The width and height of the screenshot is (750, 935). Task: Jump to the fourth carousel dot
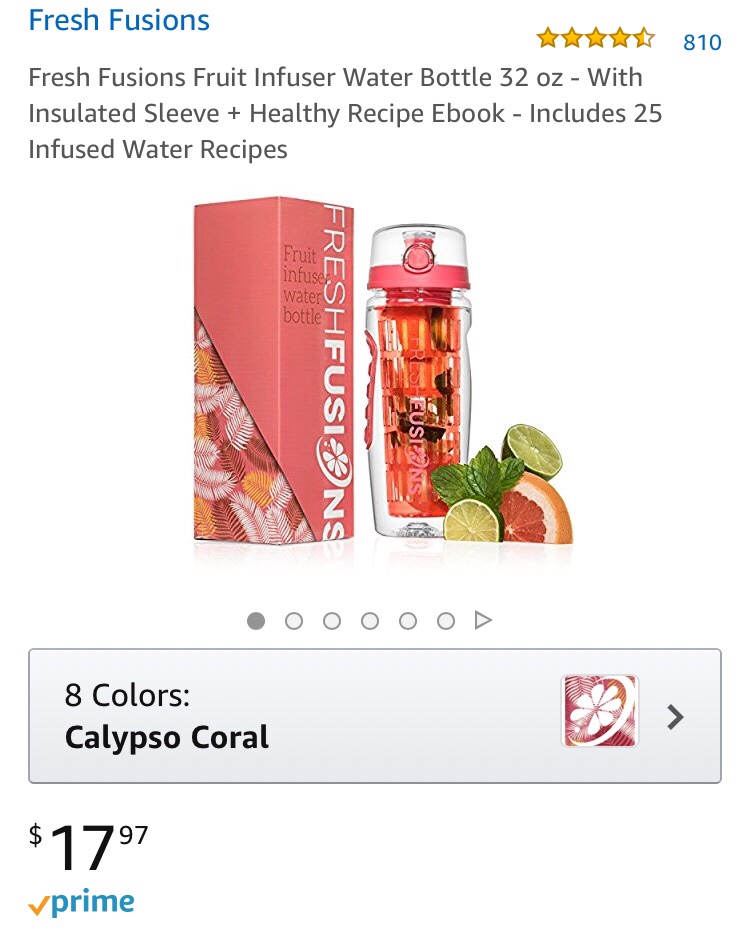(370, 621)
